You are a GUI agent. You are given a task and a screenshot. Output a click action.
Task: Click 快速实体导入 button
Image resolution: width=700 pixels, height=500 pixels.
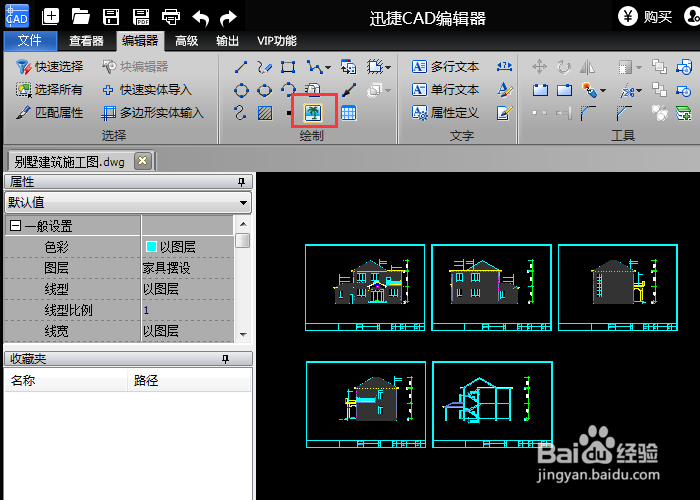point(147,90)
